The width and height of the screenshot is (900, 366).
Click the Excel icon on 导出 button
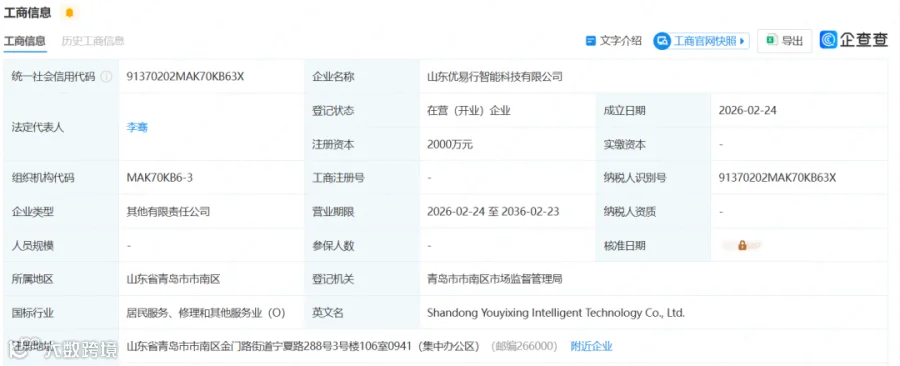771,41
